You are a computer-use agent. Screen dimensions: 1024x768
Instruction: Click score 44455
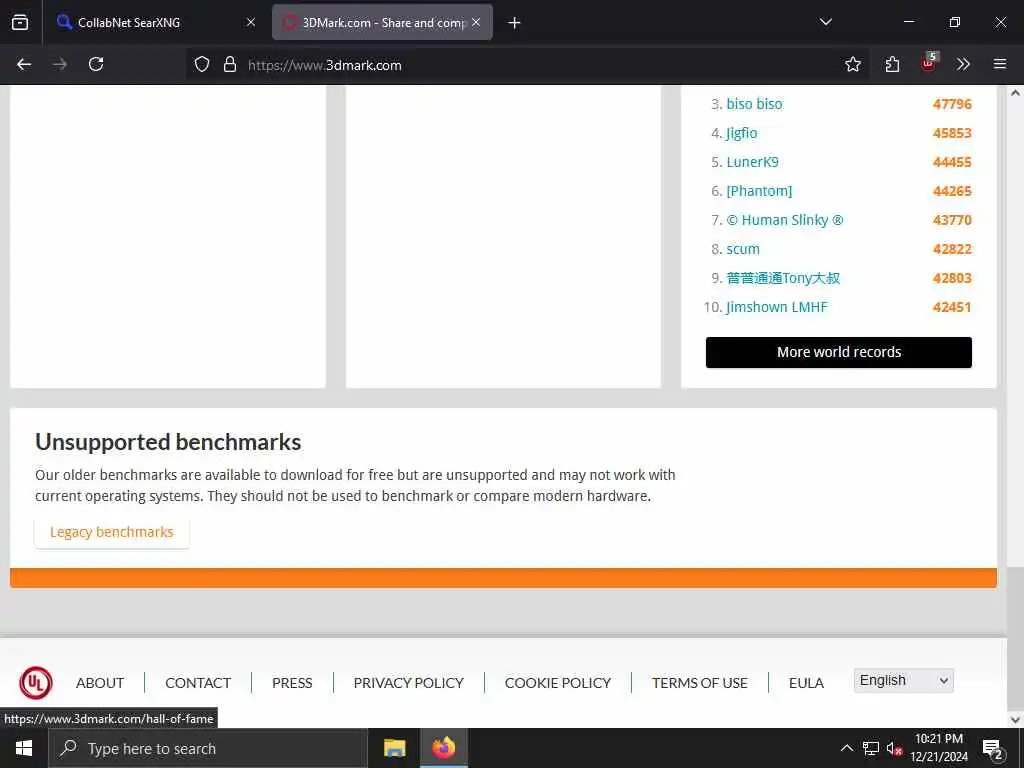(952, 162)
